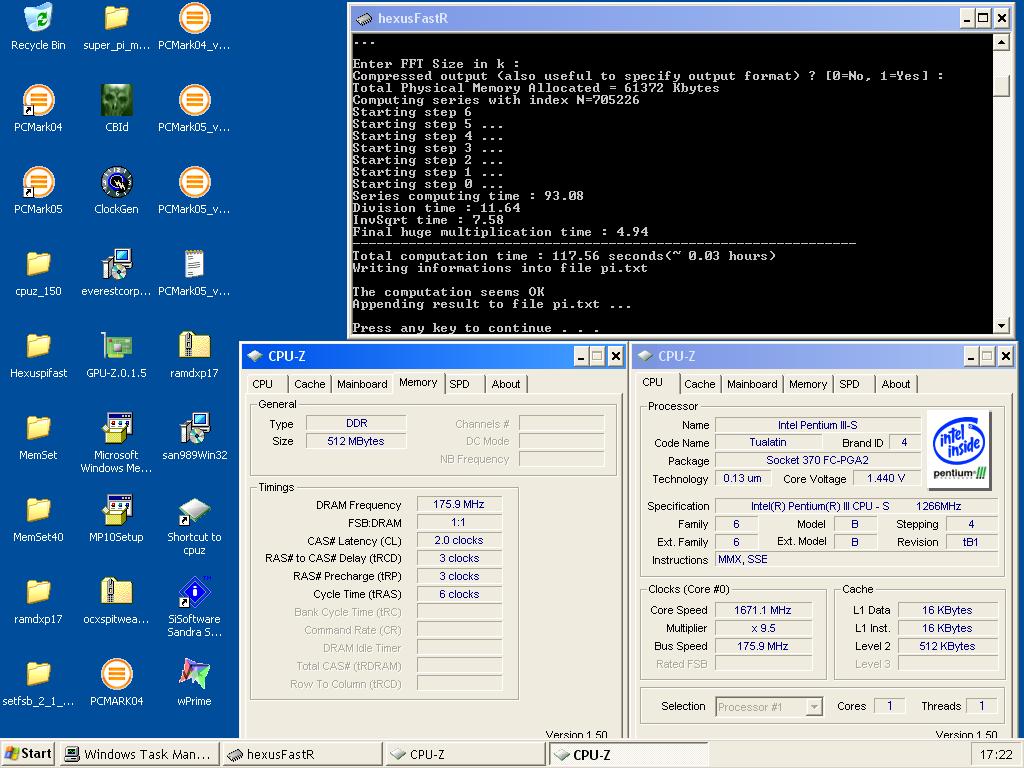Screen dimensions: 1024x768
Task: Launch the PCMARK04 icon in the bottom row
Action: 116,674
